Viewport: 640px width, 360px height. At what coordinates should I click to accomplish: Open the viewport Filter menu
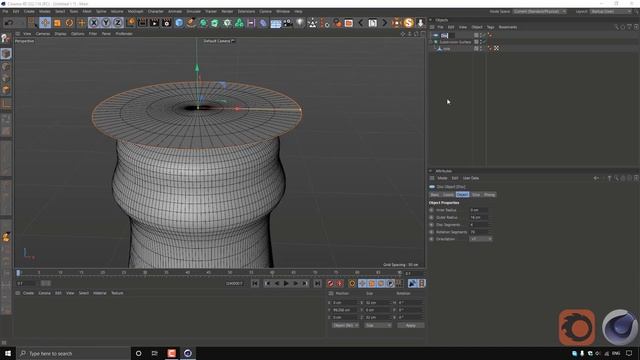click(93, 34)
